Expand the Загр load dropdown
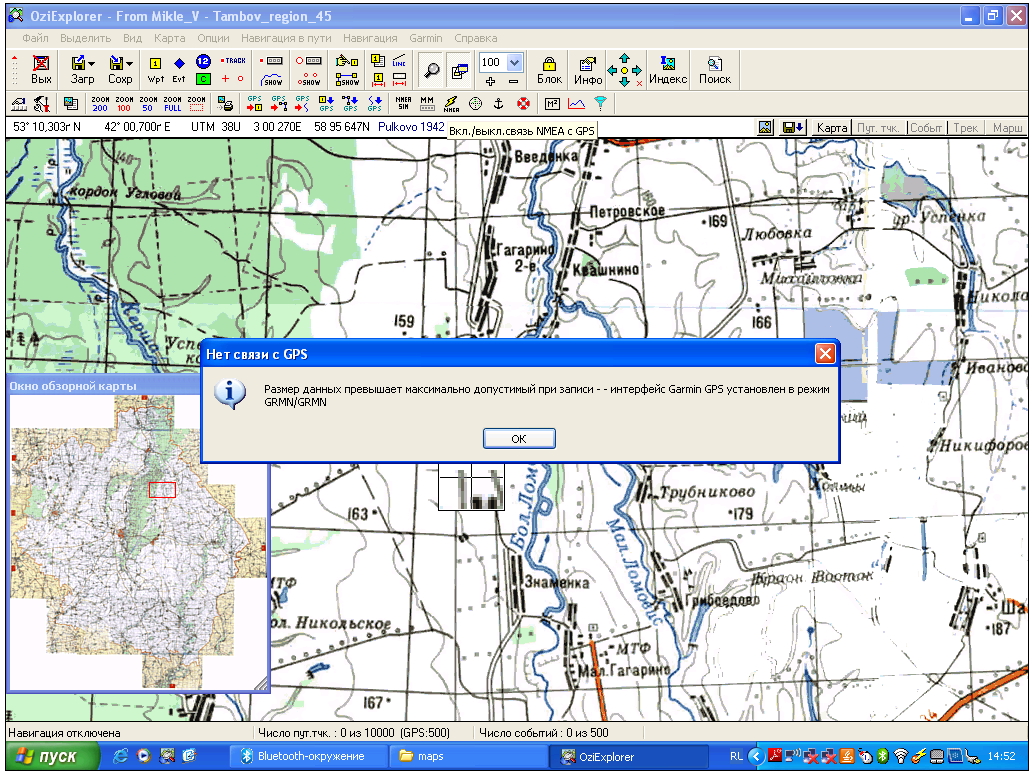The image size is (1032, 774). click(x=92, y=63)
